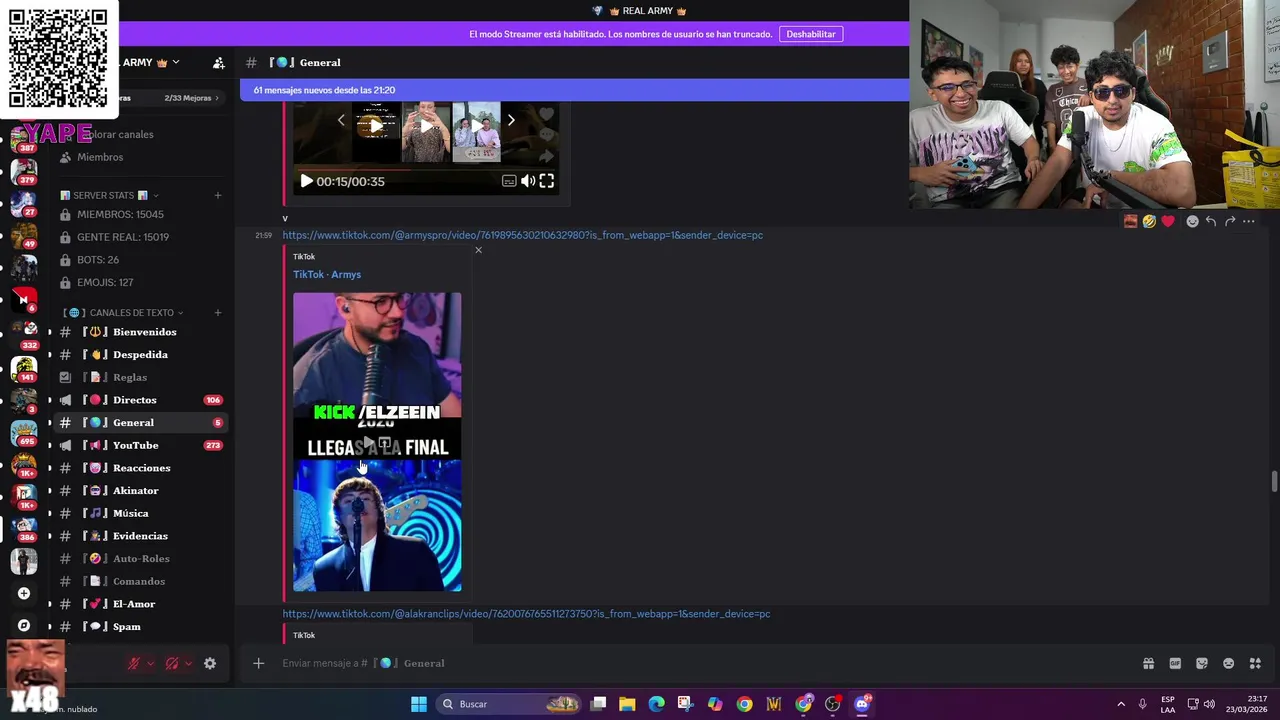The height and width of the screenshot is (720, 1280).
Task: Expand the server boosts 2/33 Mejoras arrow
Action: (x=217, y=98)
